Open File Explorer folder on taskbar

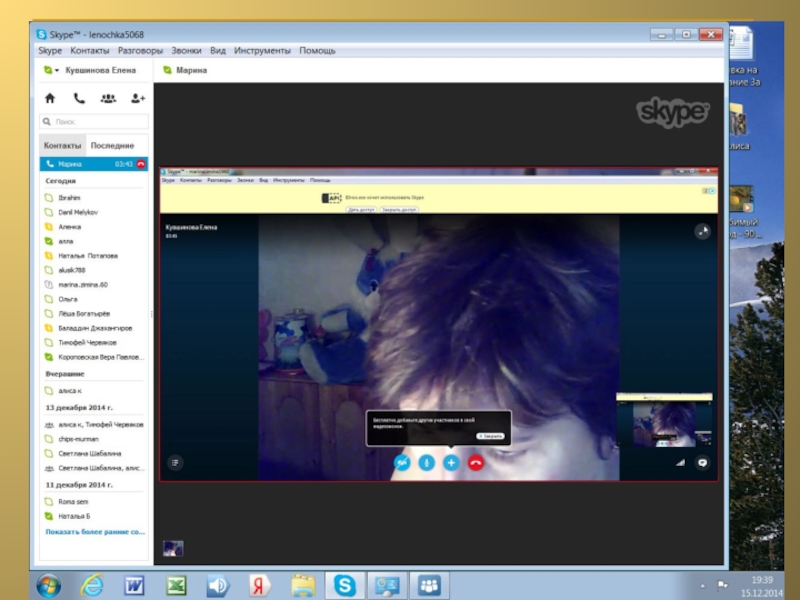(x=303, y=586)
